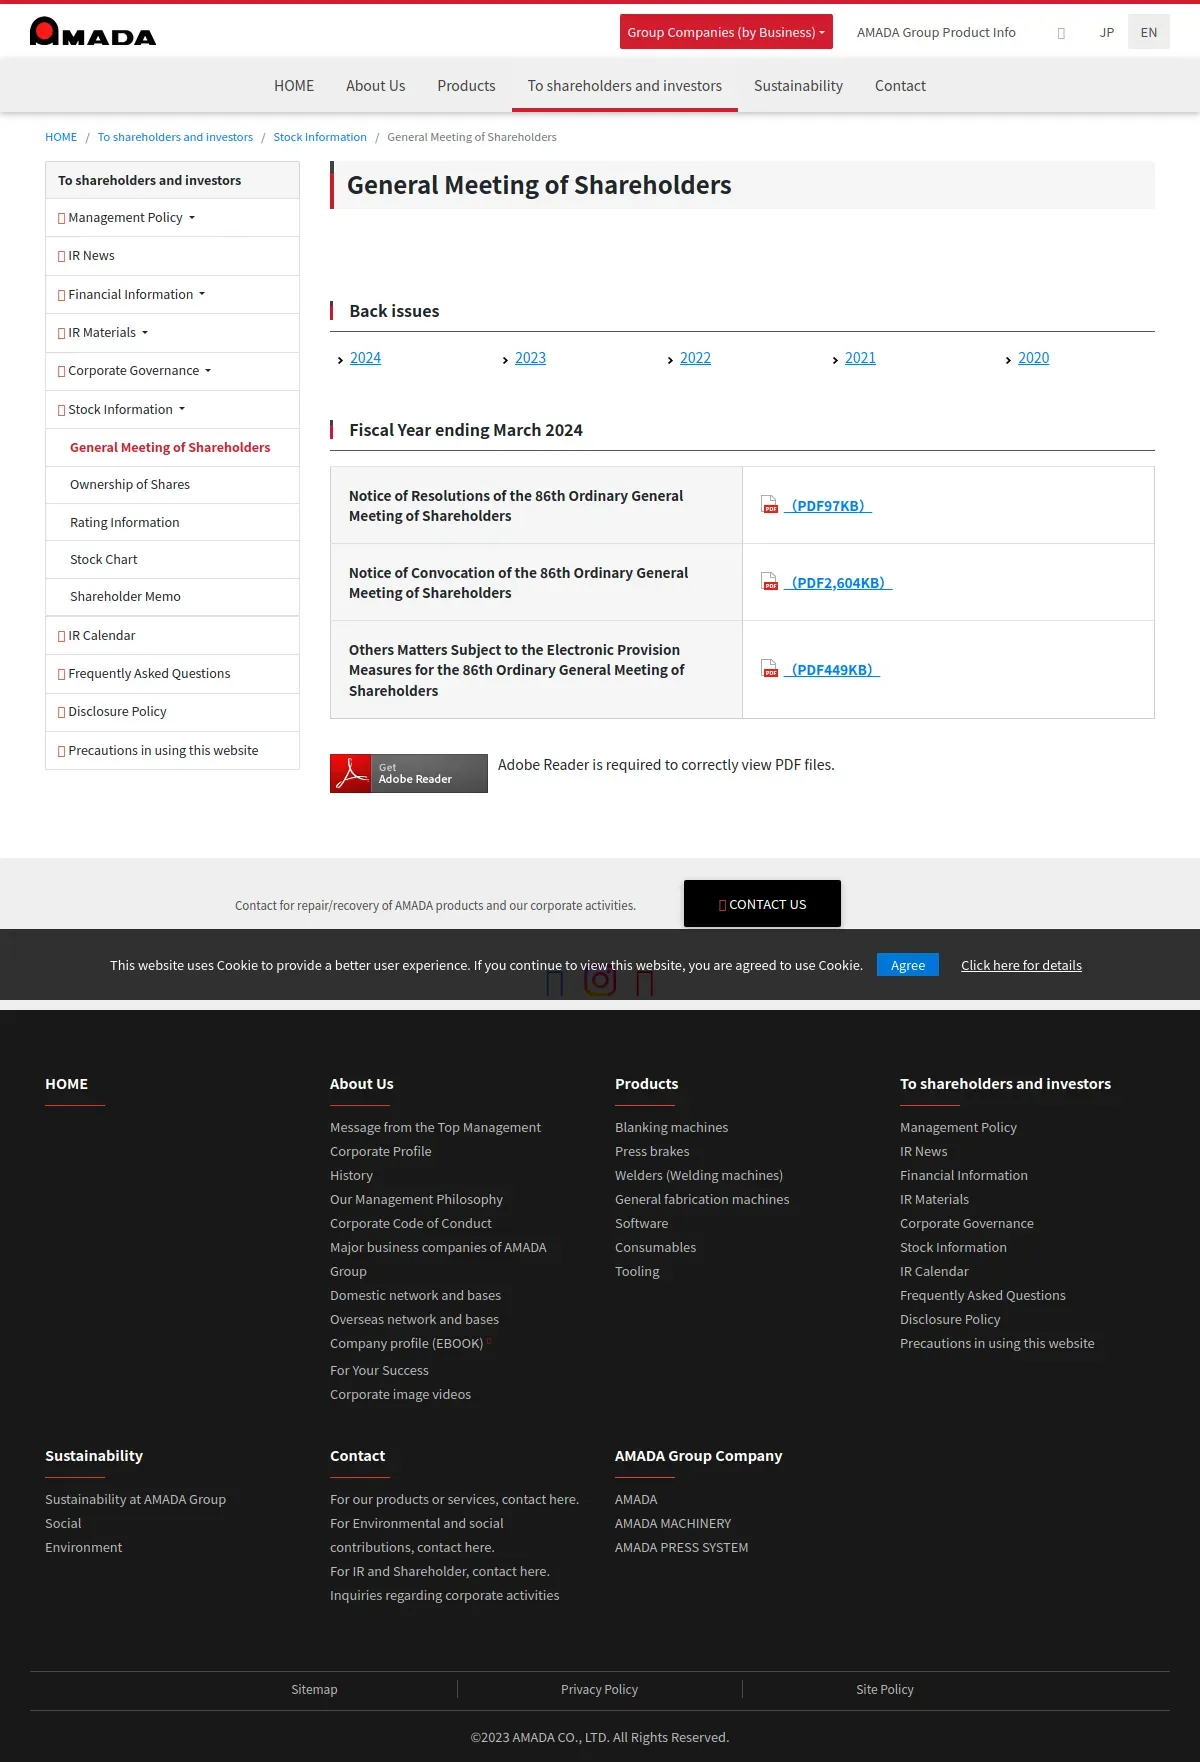The height and width of the screenshot is (1762, 1200).
Task: Switch language to EN
Action: [x=1149, y=32]
